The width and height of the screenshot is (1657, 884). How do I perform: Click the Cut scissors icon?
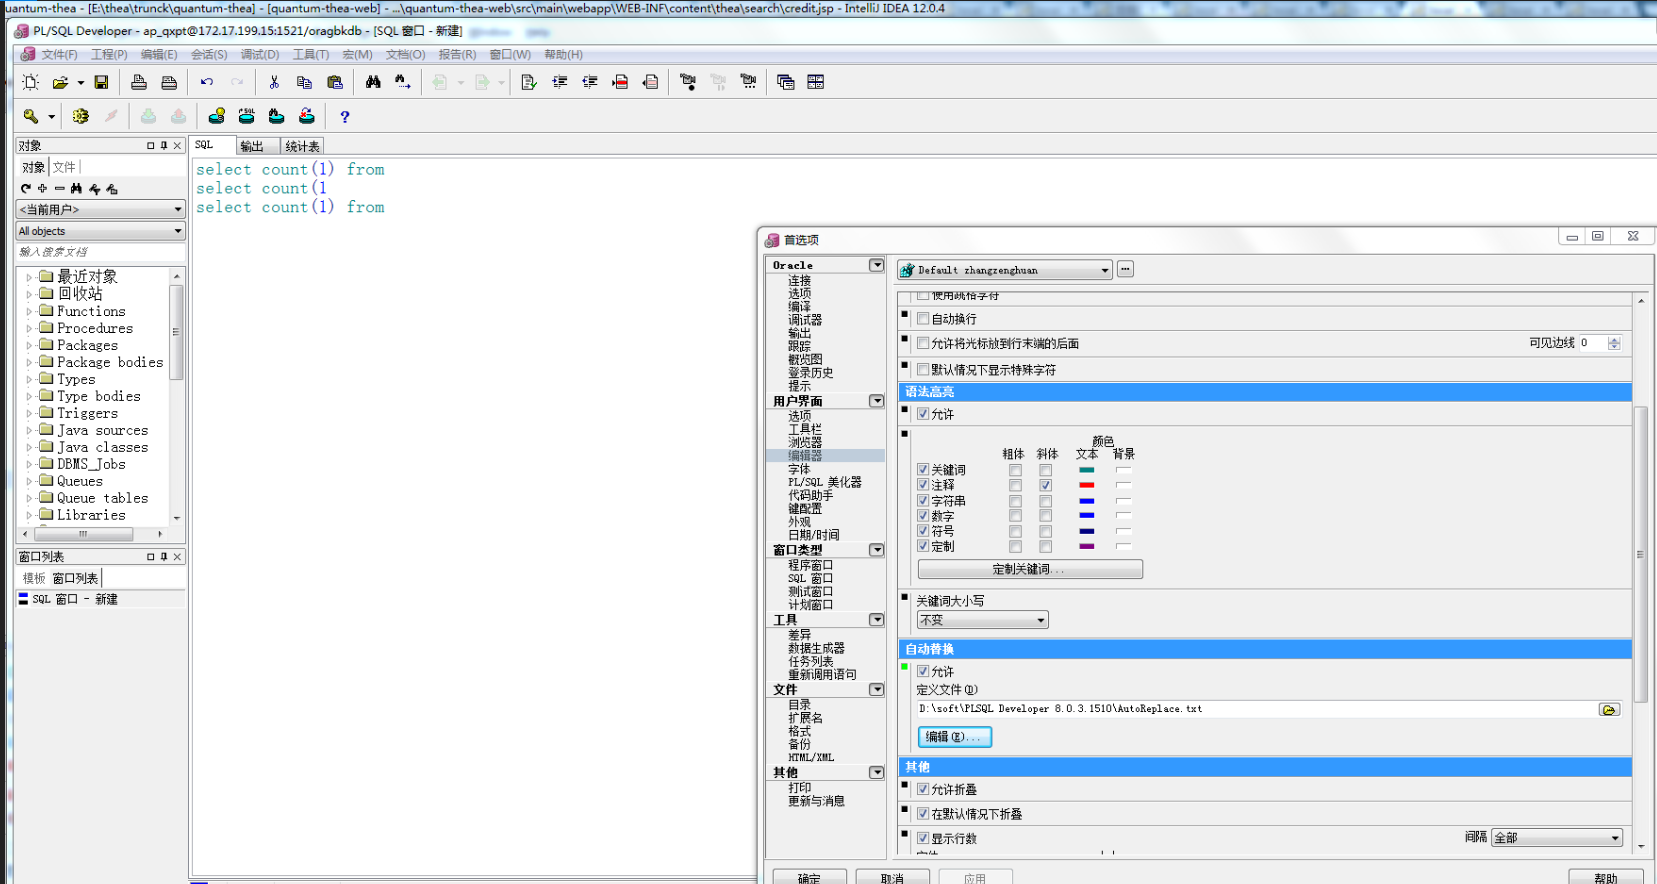click(274, 82)
